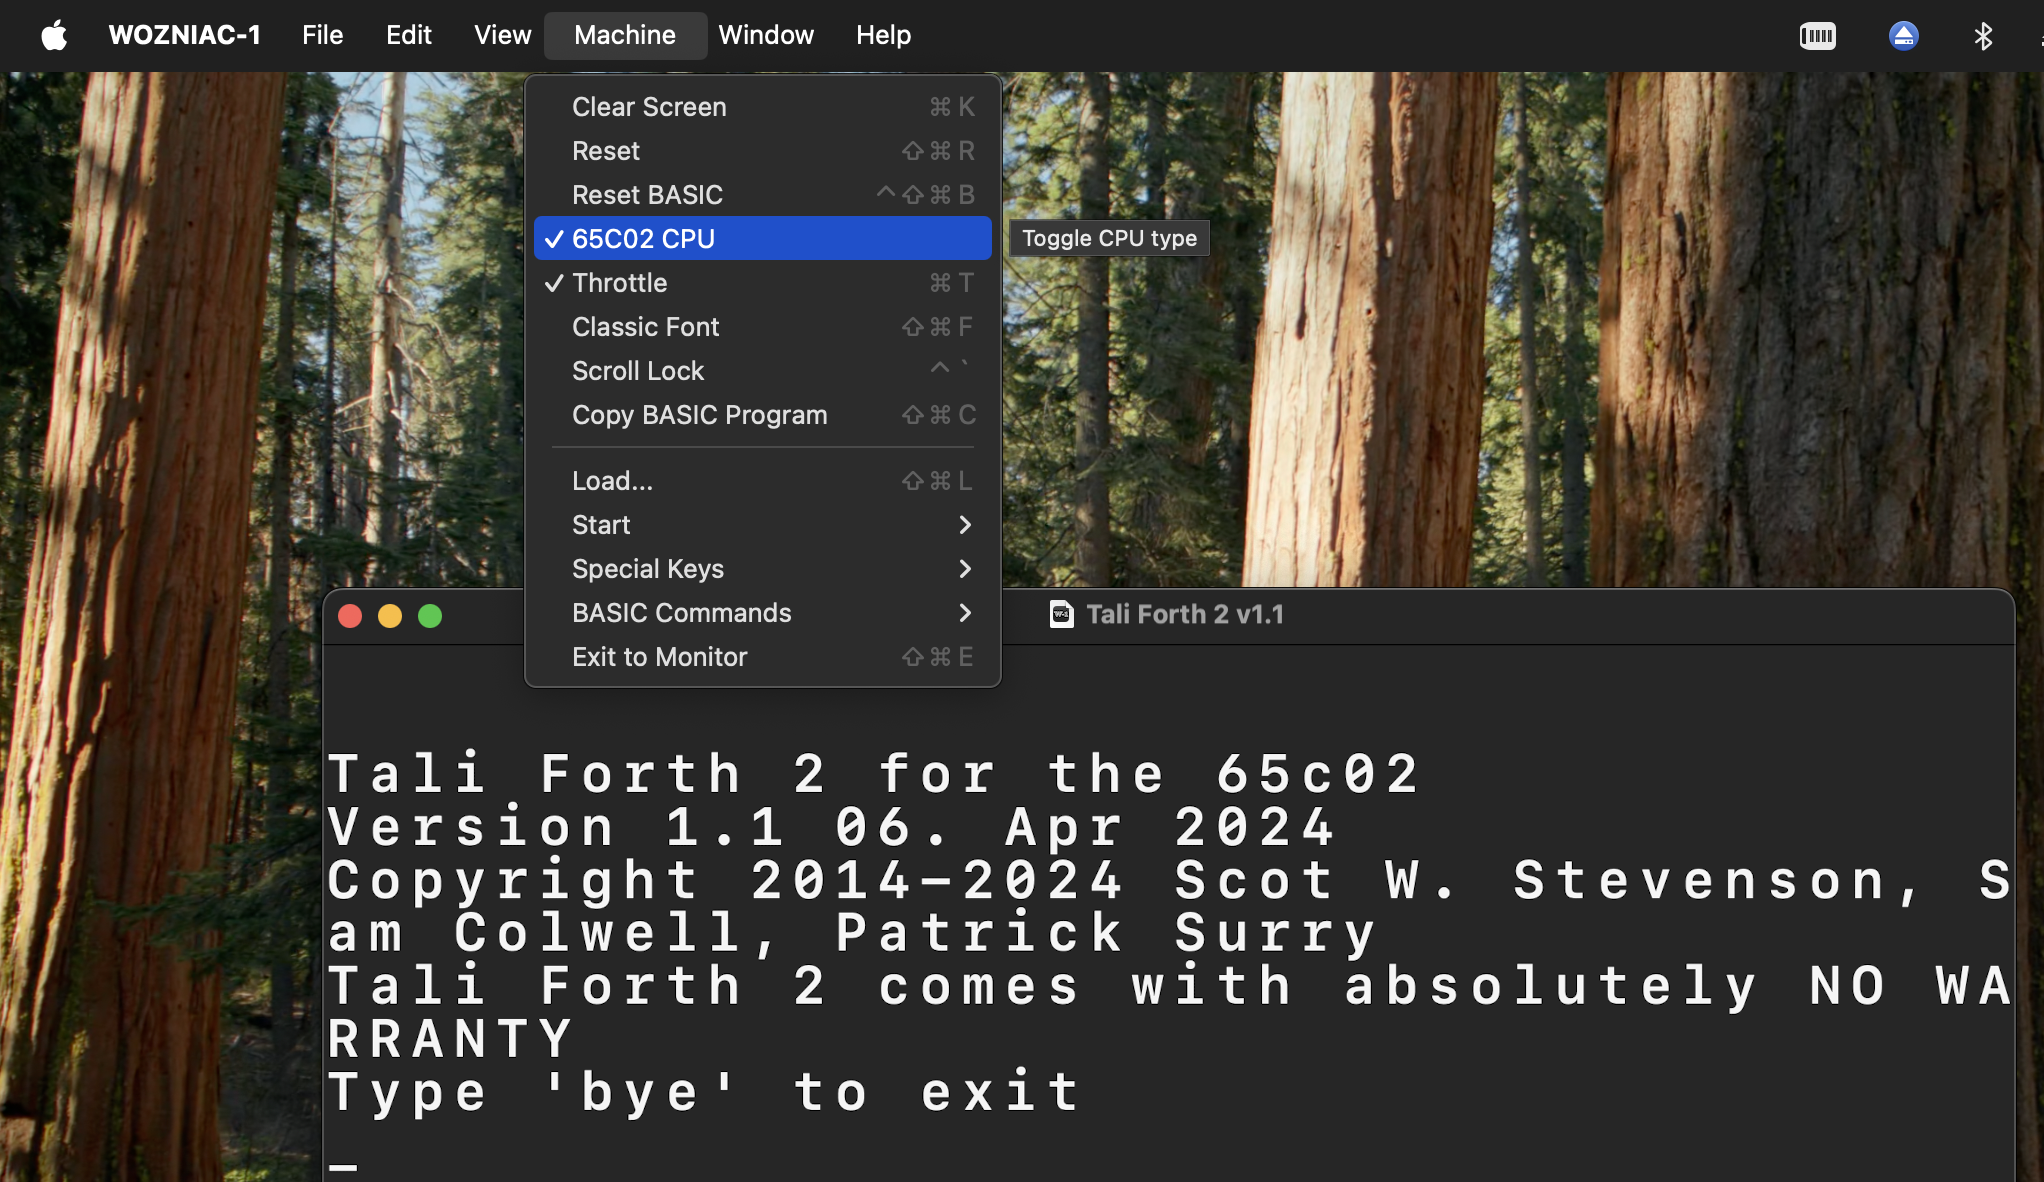Expand the Start submenu
2044x1182 pixels.
click(x=763, y=525)
